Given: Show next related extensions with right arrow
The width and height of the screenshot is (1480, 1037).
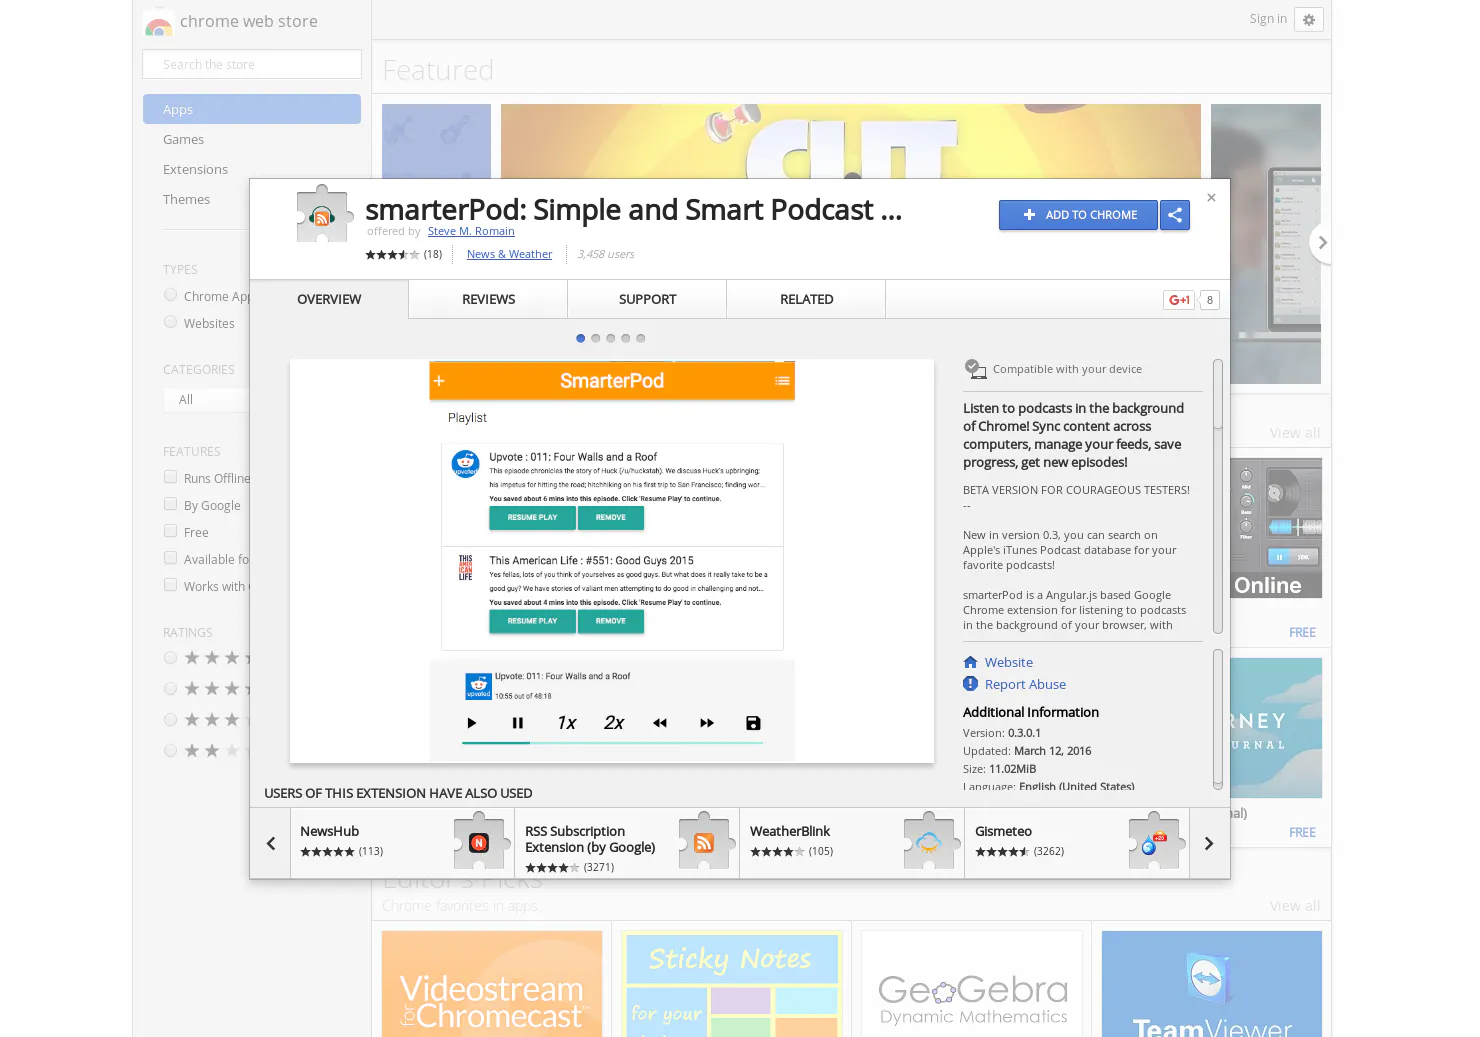Looking at the screenshot, I should (x=1209, y=843).
